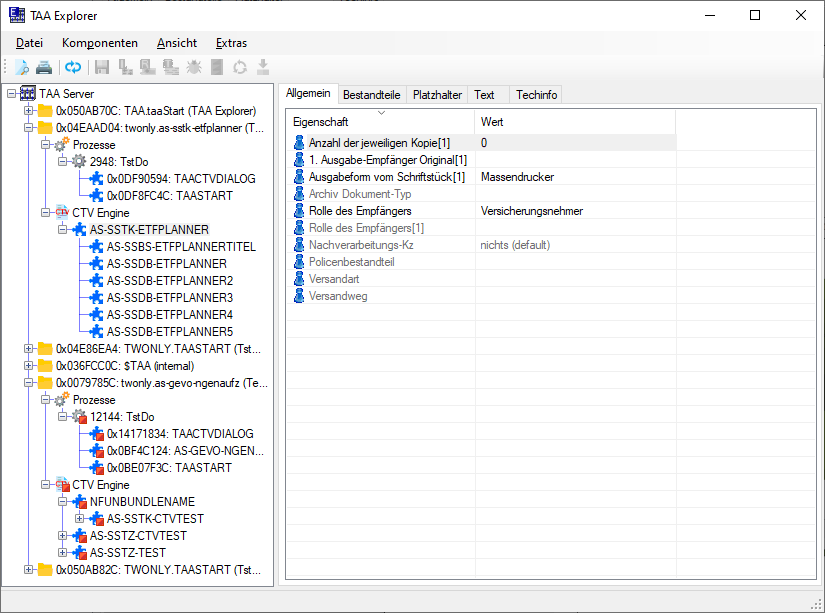Click the grayed-out save disk icon

click(101, 68)
